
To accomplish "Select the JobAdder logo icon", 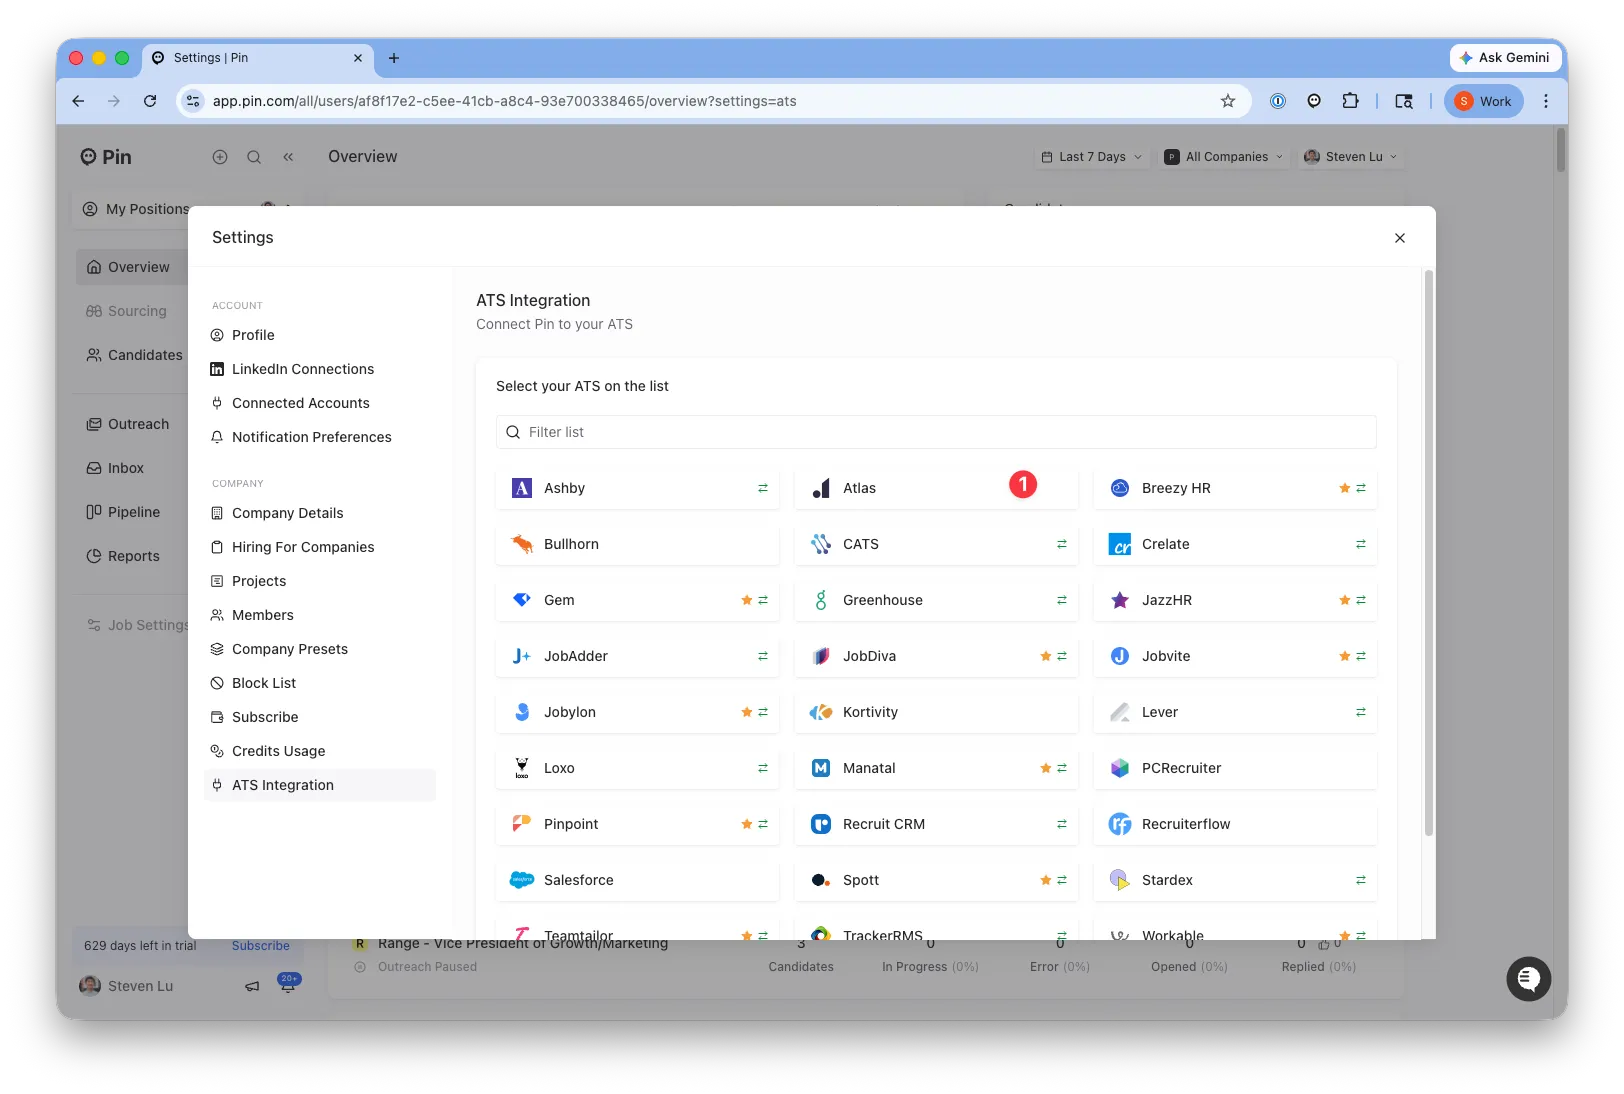I will [522, 656].
